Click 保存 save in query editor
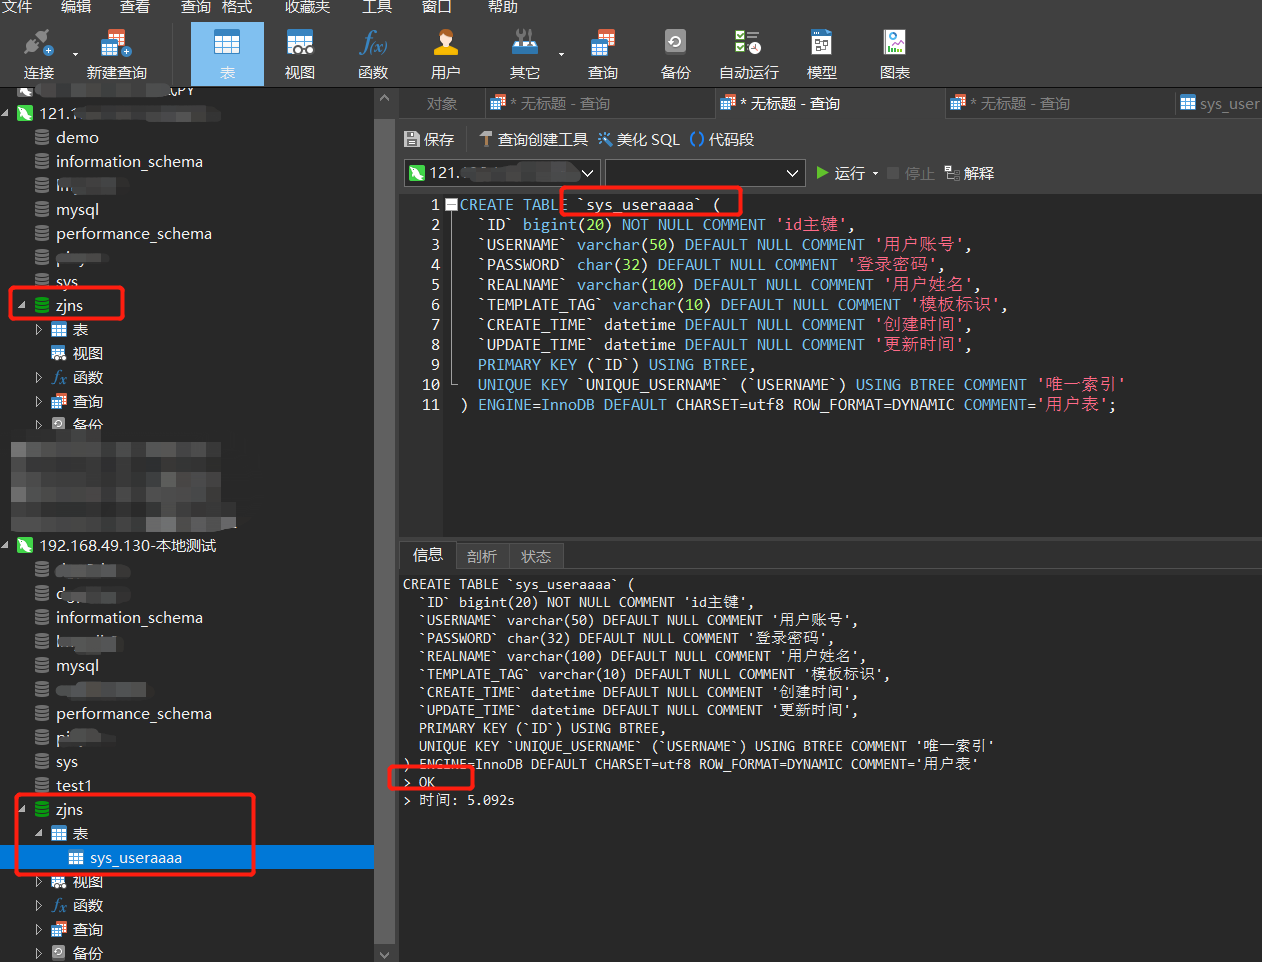Image resolution: width=1262 pixels, height=962 pixels. pyautogui.click(x=429, y=139)
